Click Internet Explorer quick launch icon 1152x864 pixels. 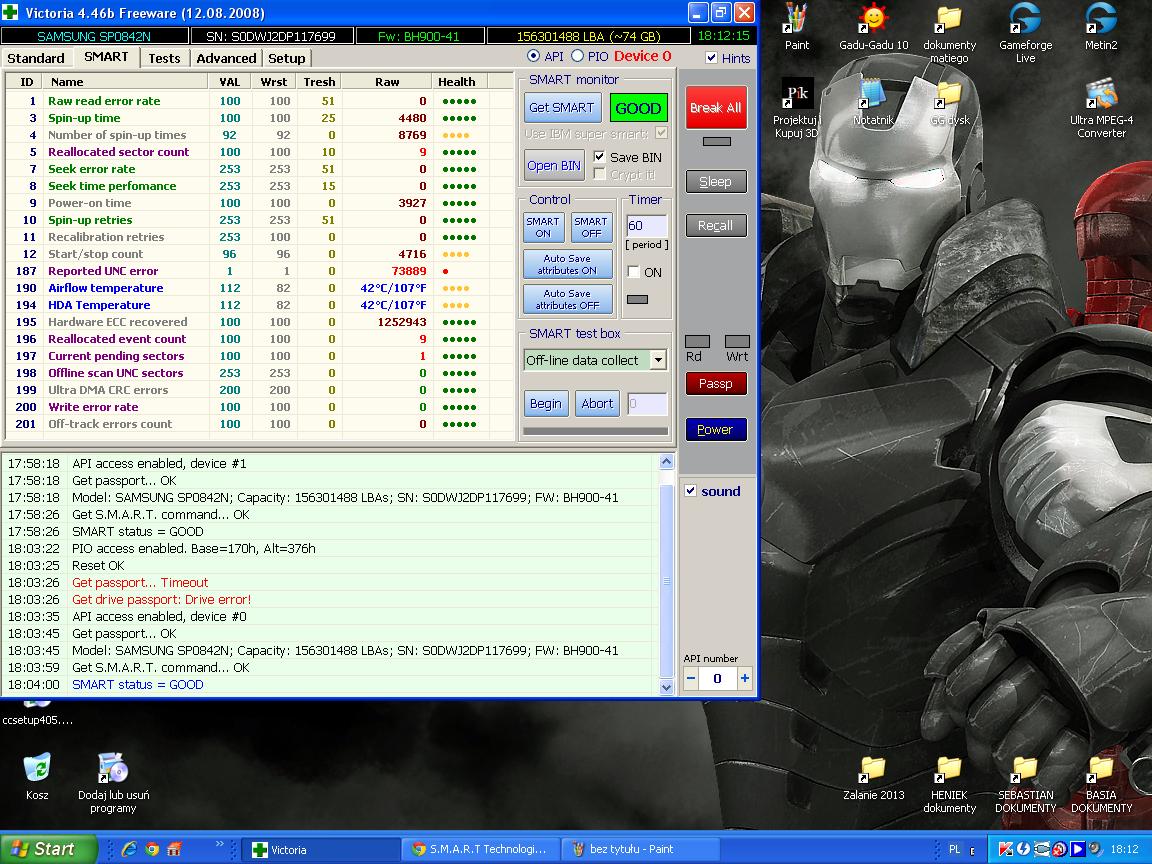pyautogui.click(x=129, y=849)
